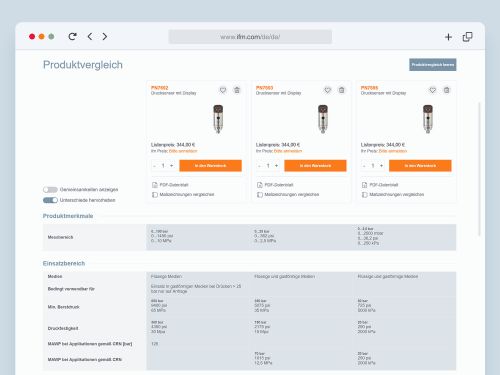500x375 pixels.
Task: Click the browser reload icon
Action: coord(72,36)
